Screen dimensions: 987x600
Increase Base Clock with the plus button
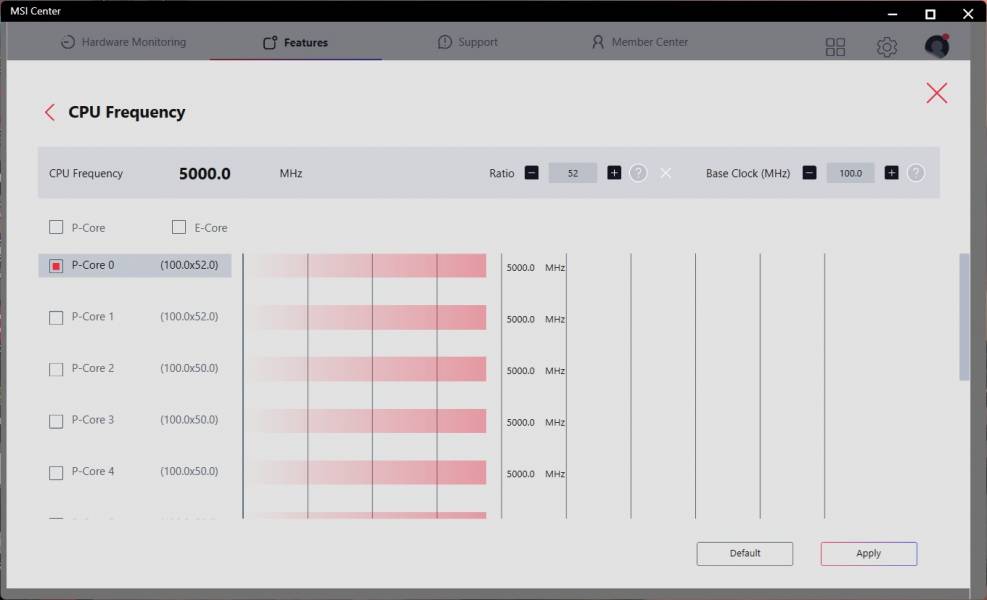click(891, 173)
